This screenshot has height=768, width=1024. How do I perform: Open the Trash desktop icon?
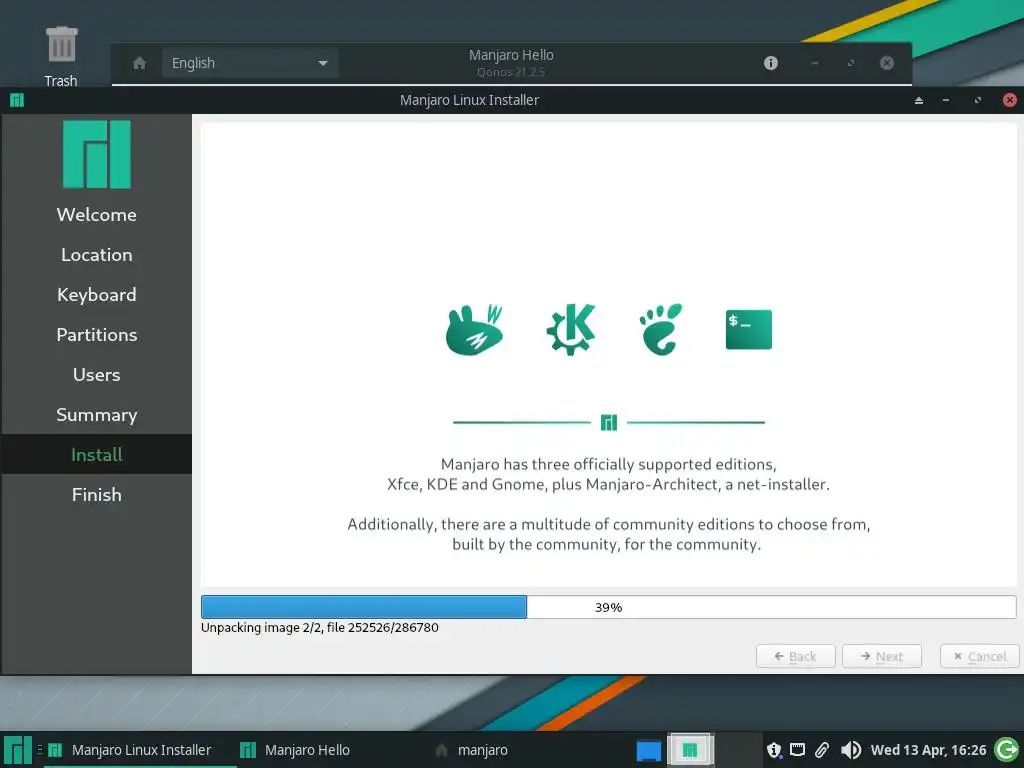[x=61, y=56]
